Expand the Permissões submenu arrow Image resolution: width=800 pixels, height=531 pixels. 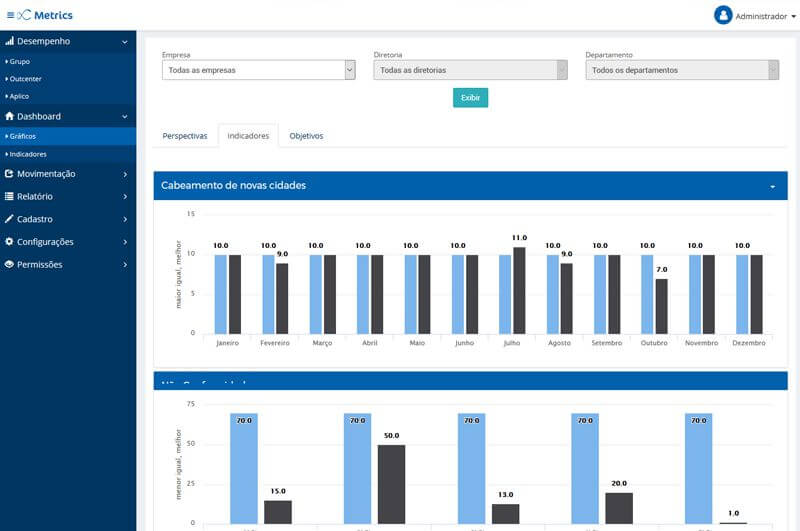click(x=125, y=265)
